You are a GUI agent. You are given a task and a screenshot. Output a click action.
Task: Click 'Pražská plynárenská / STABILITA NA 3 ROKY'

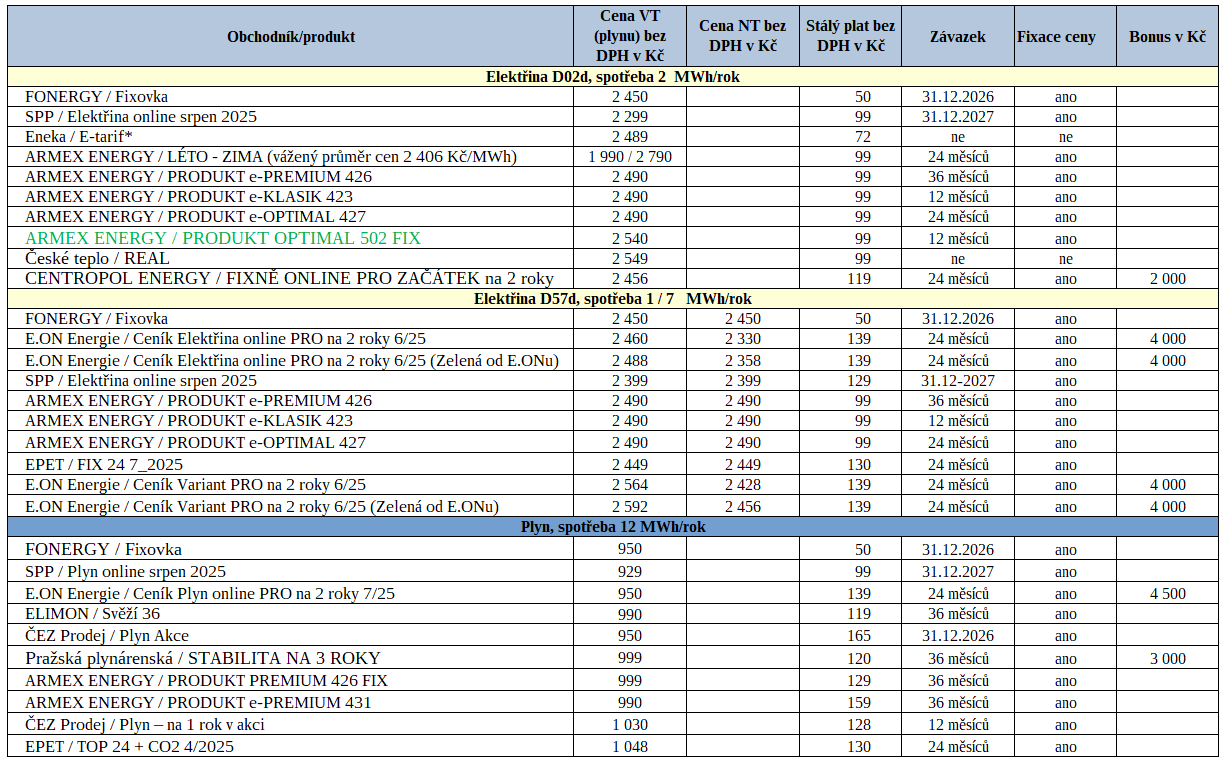(x=203, y=658)
